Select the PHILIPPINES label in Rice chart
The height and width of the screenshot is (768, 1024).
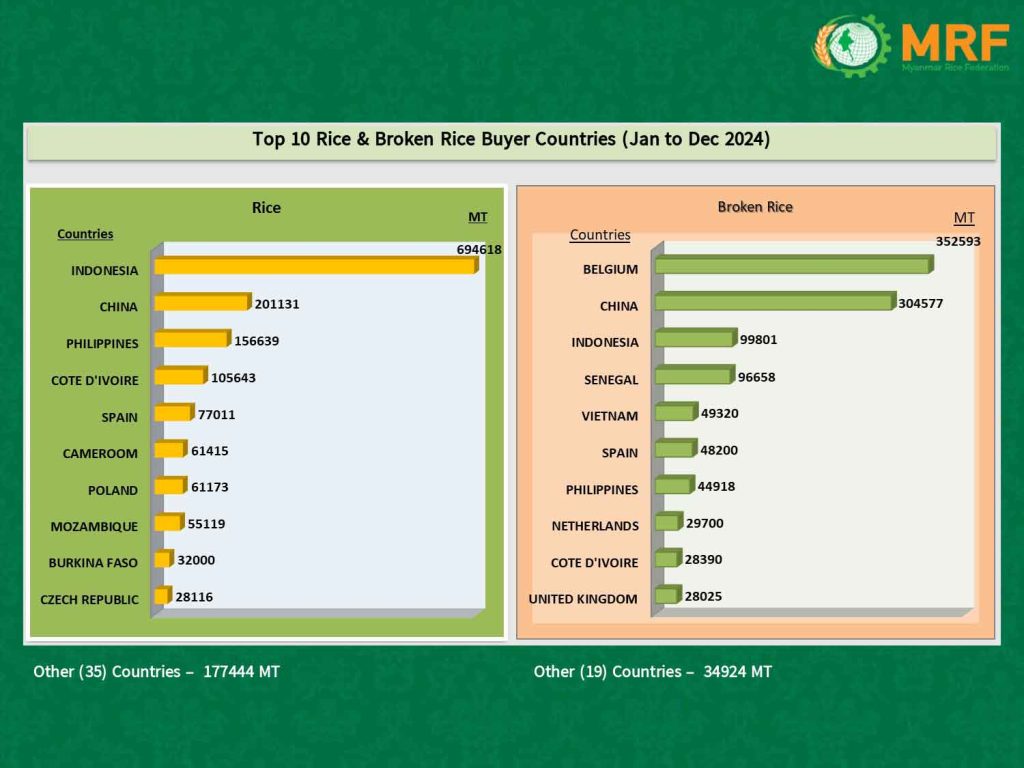tap(102, 344)
